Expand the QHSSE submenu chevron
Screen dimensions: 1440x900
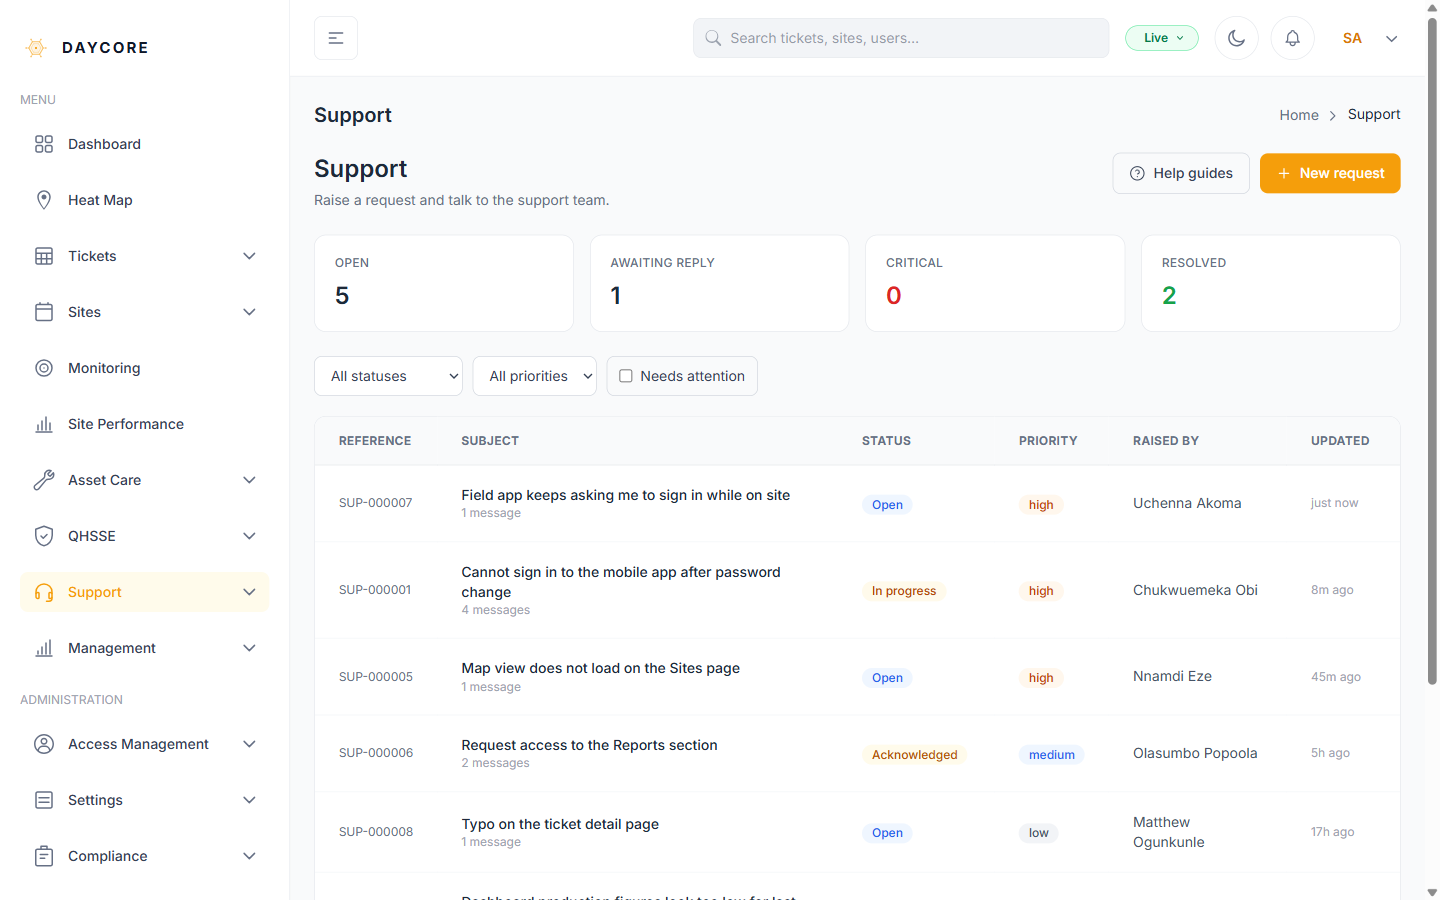(x=250, y=536)
